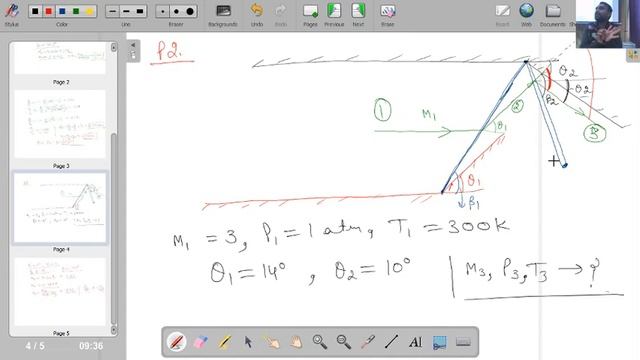This screenshot has width=640, height=360.
Task: Choose the large eraser size
Action: click(x=190, y=11)
